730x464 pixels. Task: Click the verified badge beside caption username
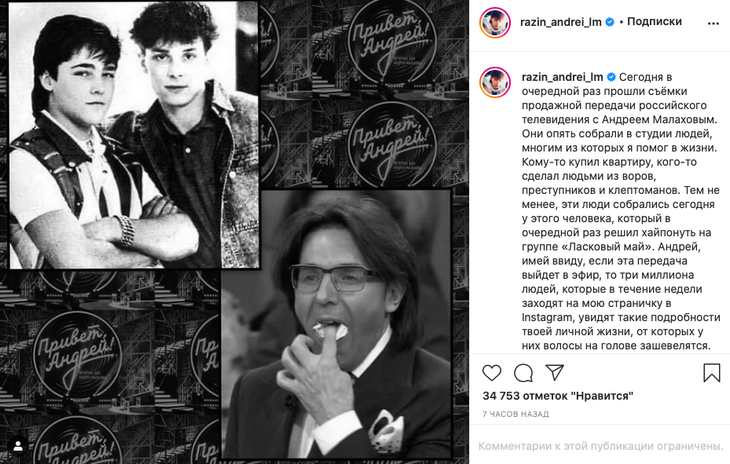click(x=611, y=77)
